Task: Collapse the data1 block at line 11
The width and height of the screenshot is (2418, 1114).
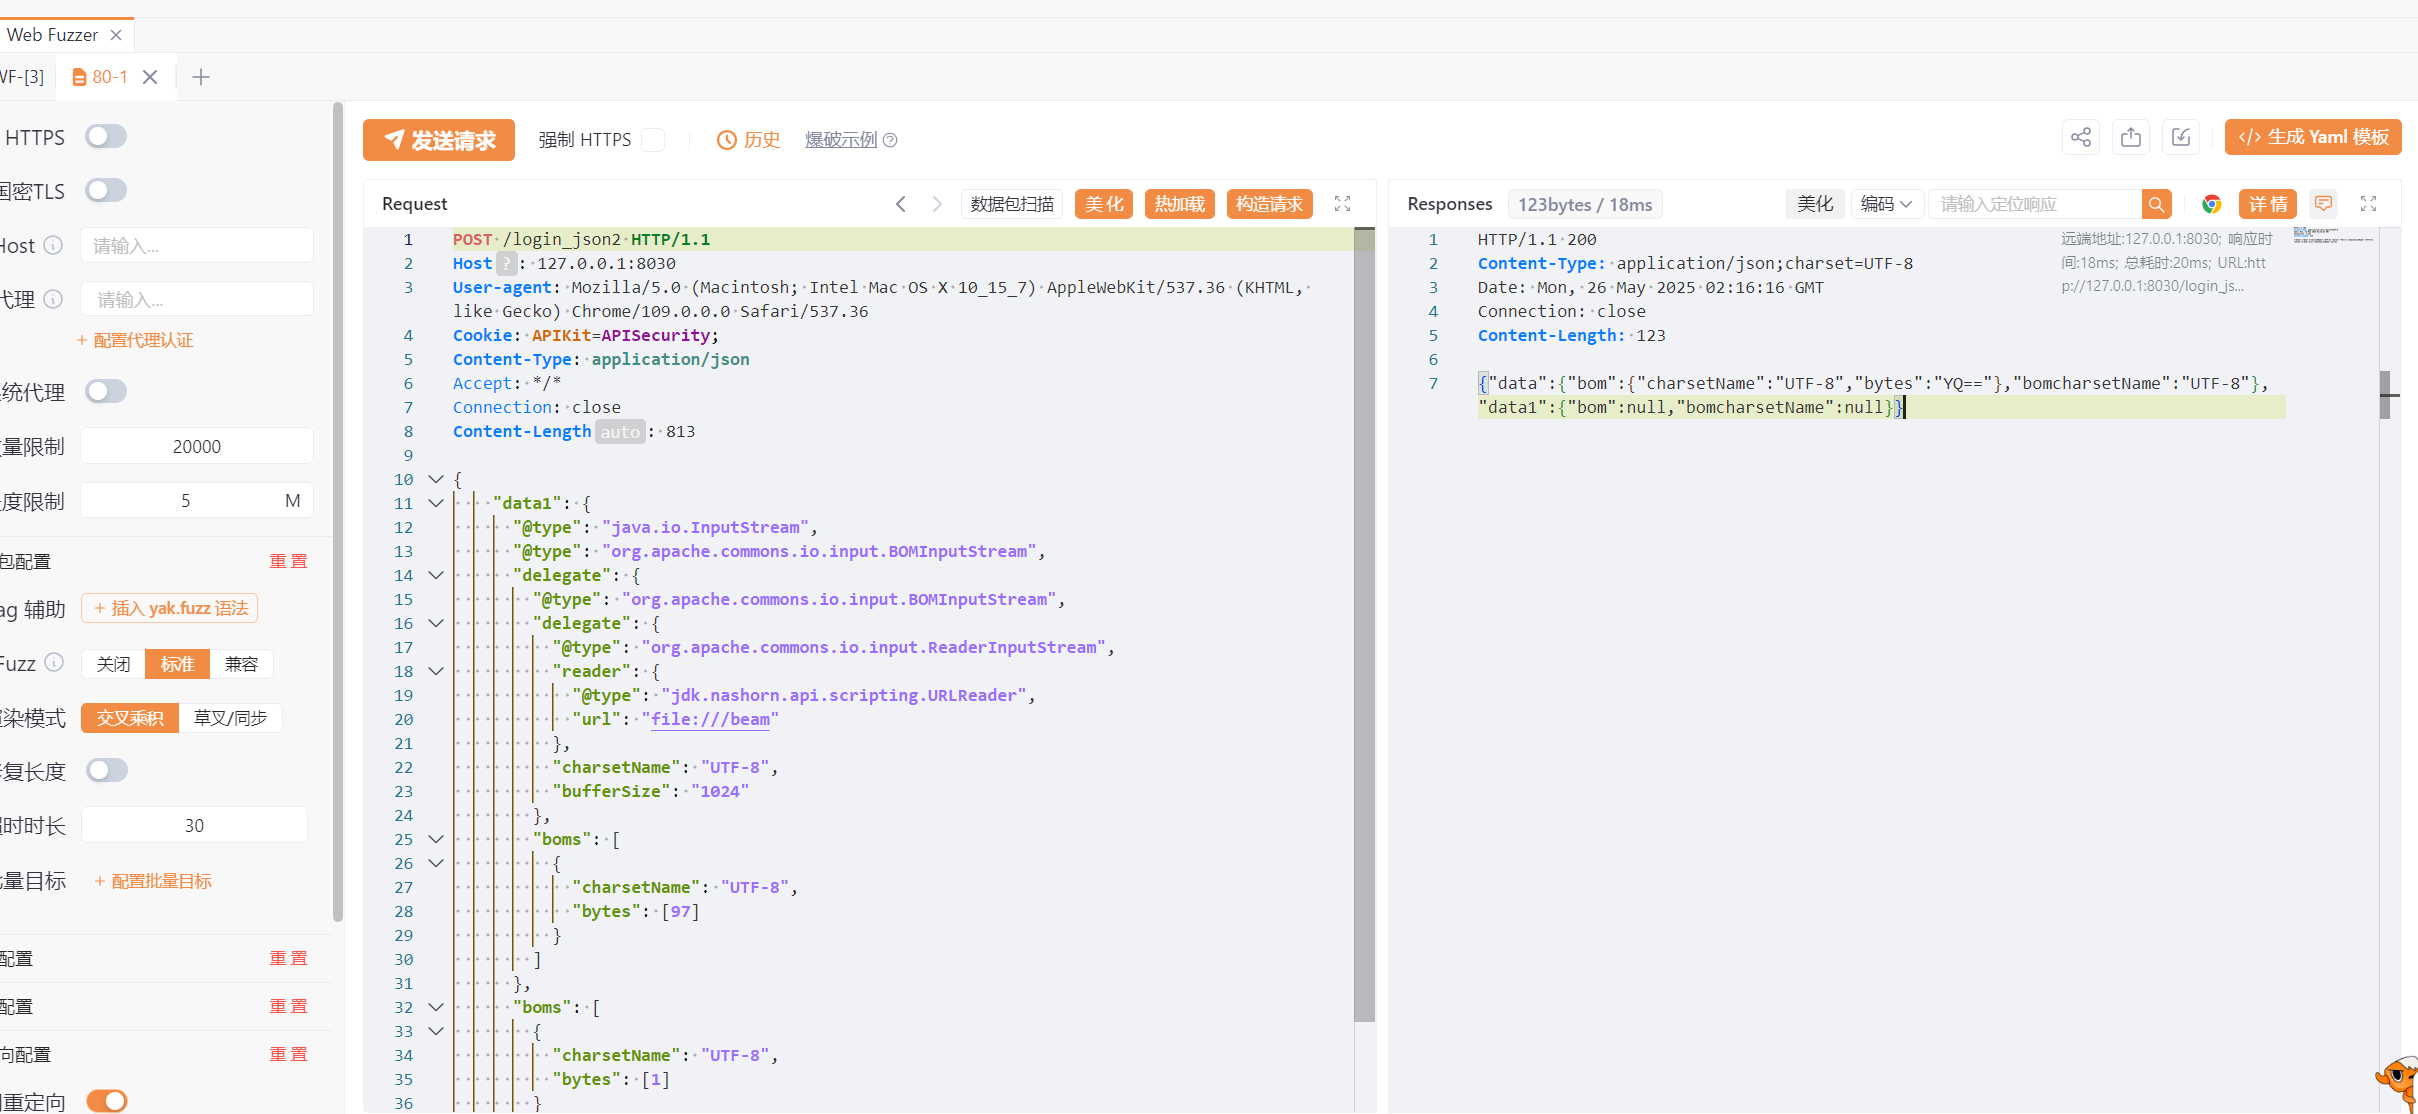Action: point(436,503)
